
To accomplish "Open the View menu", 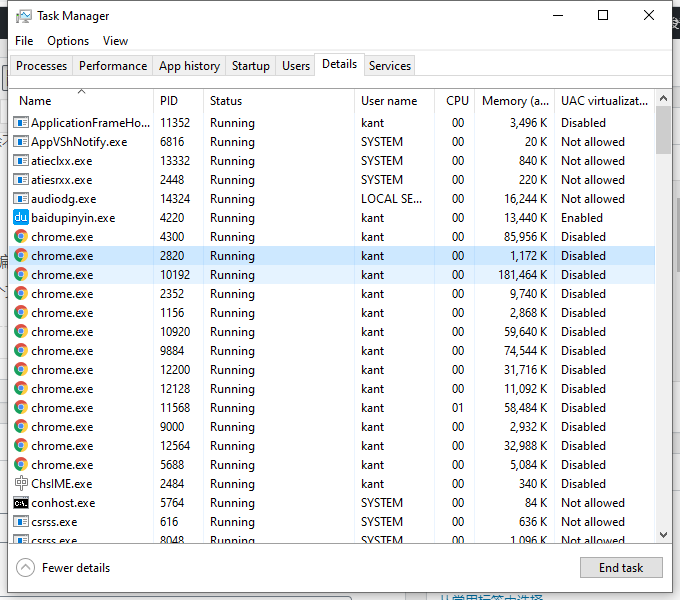I will point(115,41).
